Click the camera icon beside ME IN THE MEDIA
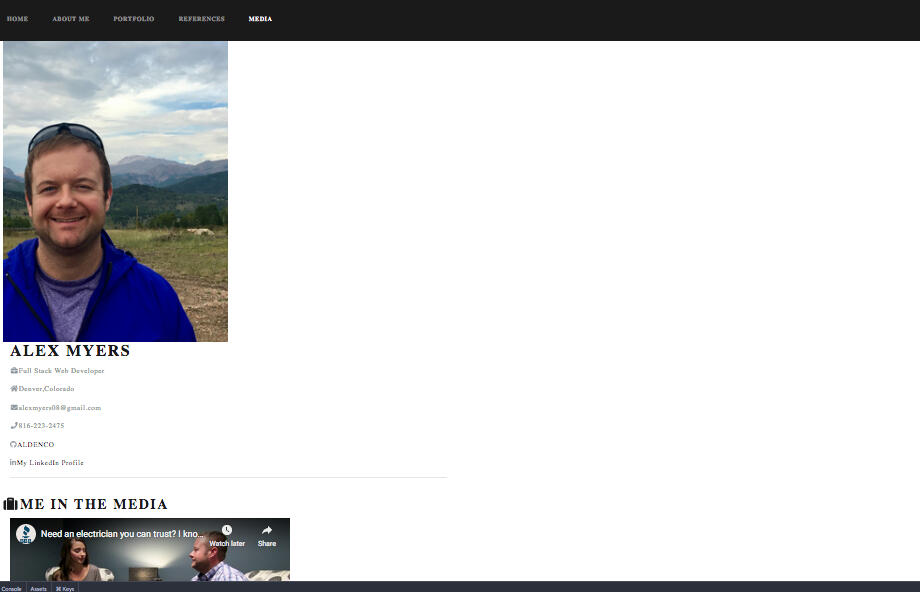920x592 pixels. click(10, 504)
